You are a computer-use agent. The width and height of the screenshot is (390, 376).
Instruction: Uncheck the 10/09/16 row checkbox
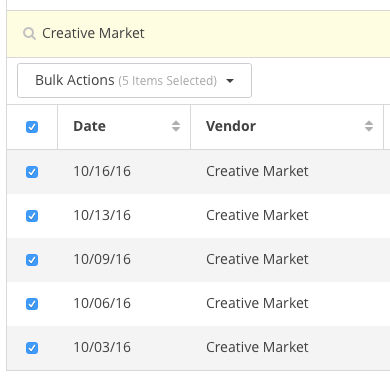coord(32,260)
